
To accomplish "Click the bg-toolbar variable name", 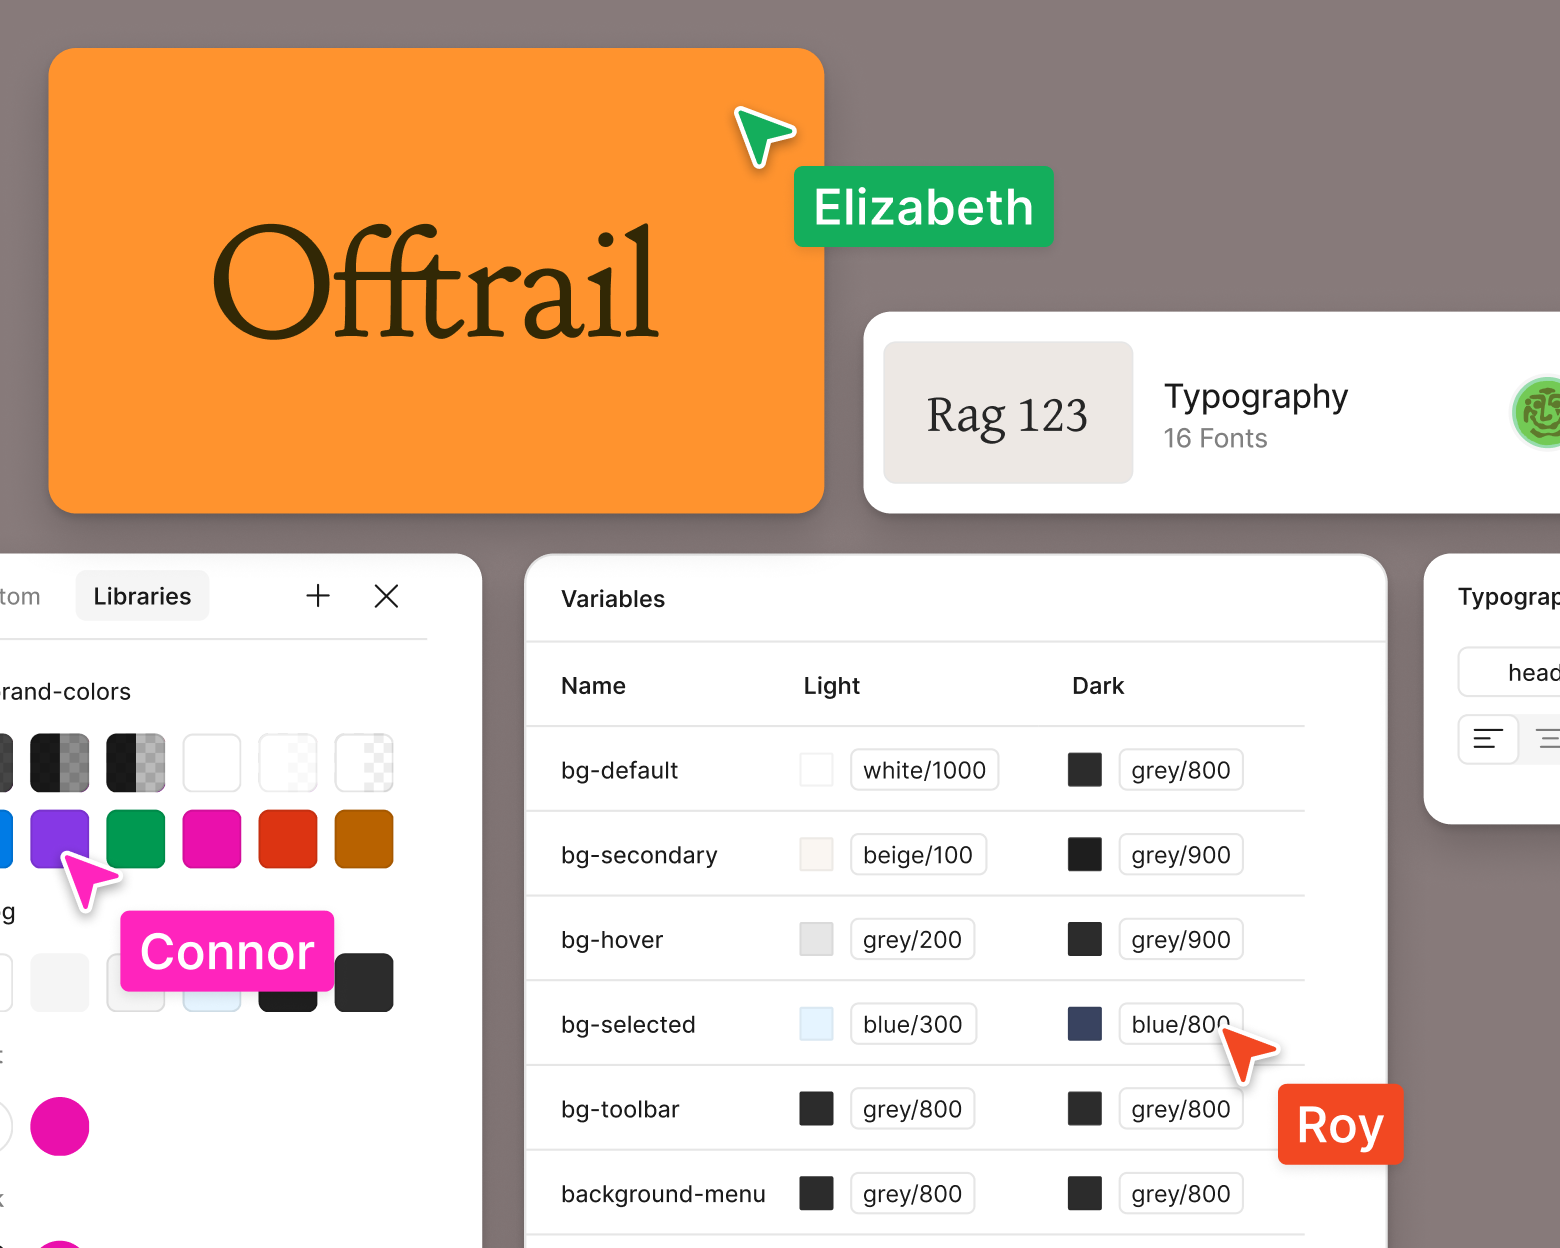I will coord(621,1109).
